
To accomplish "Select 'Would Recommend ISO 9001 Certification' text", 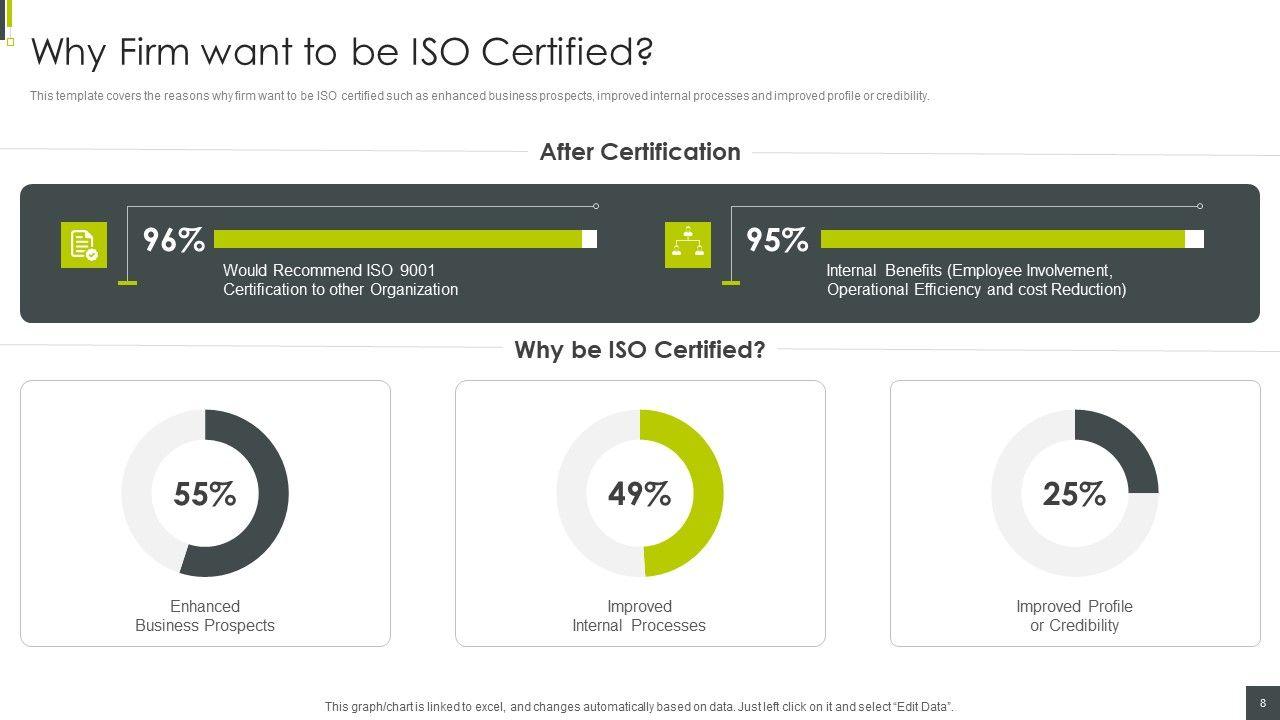I will pyautogui.click(x=340, y=280).
